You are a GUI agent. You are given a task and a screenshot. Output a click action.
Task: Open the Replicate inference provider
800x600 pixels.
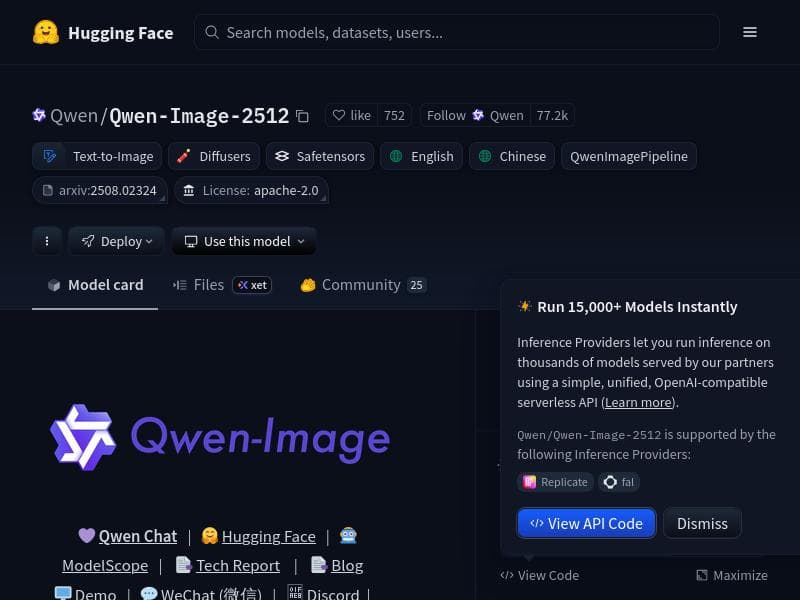[555, 482]
